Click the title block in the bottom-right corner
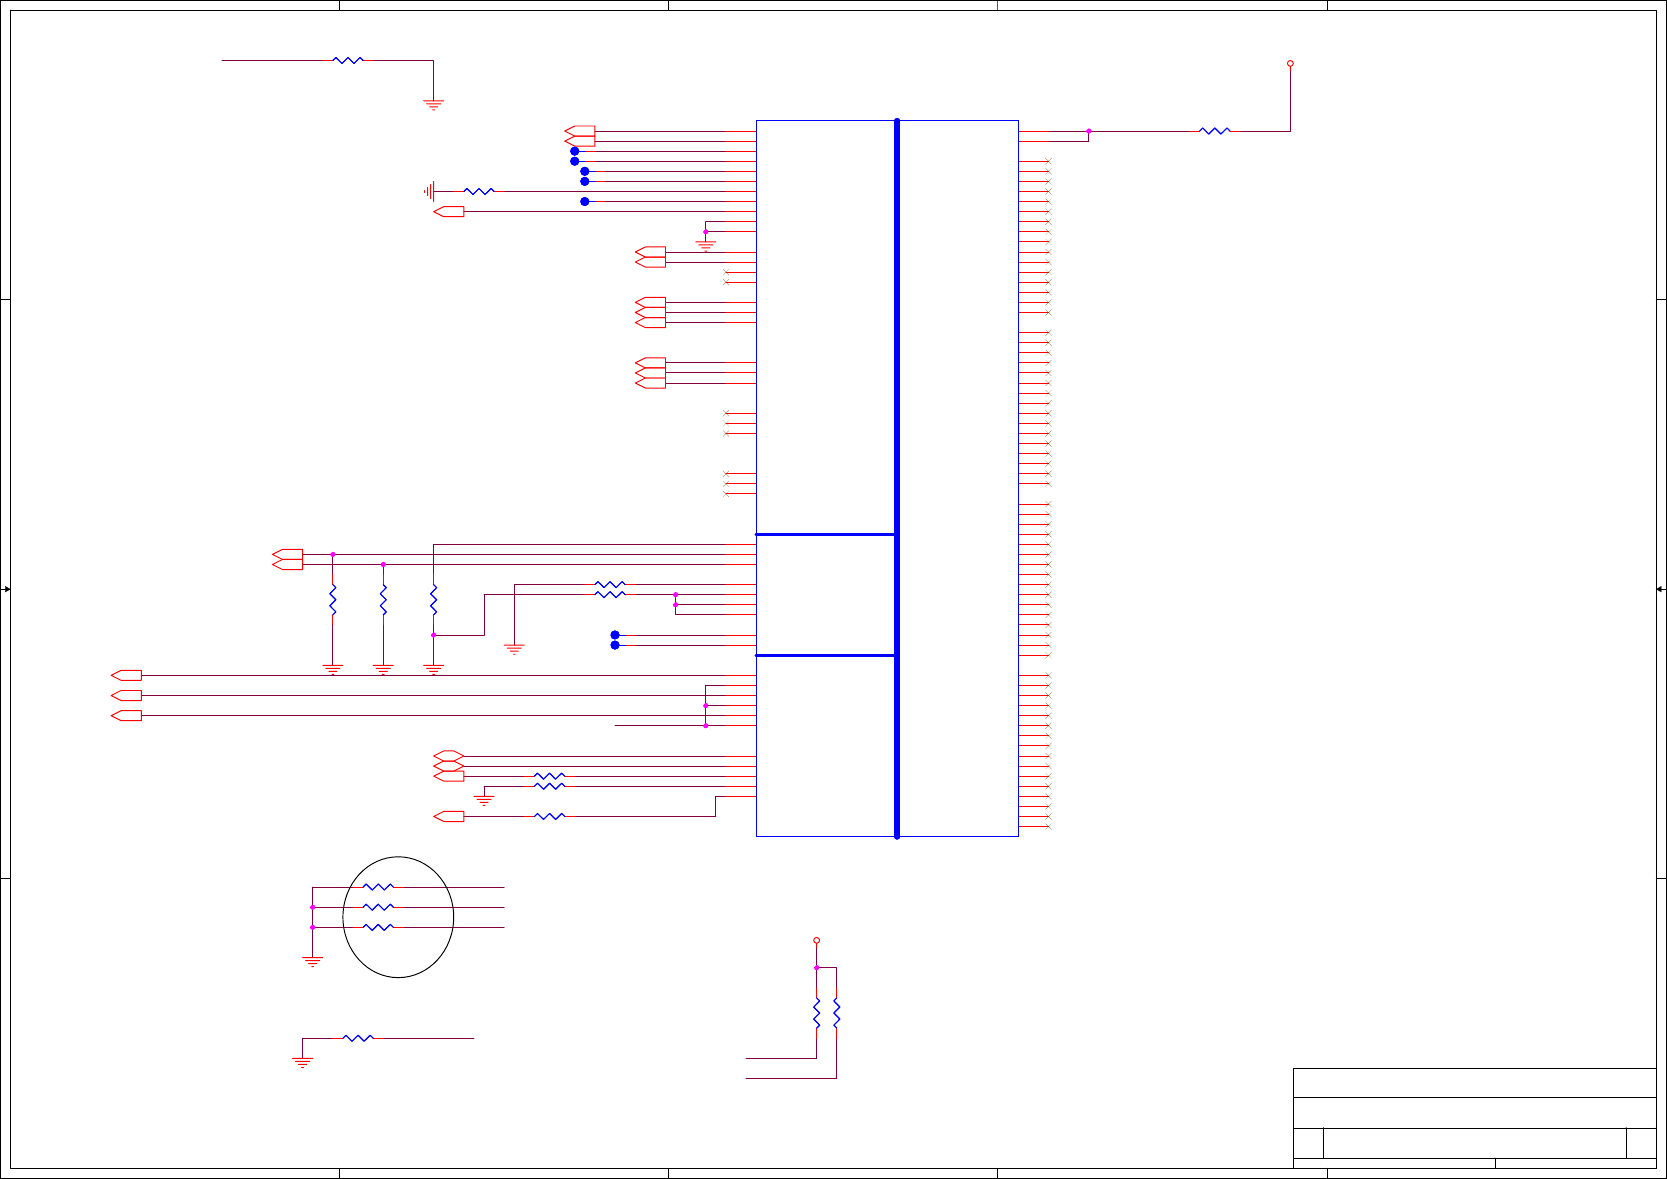Screen dimensions: 1667x1179 (x=1474, y=1117)
